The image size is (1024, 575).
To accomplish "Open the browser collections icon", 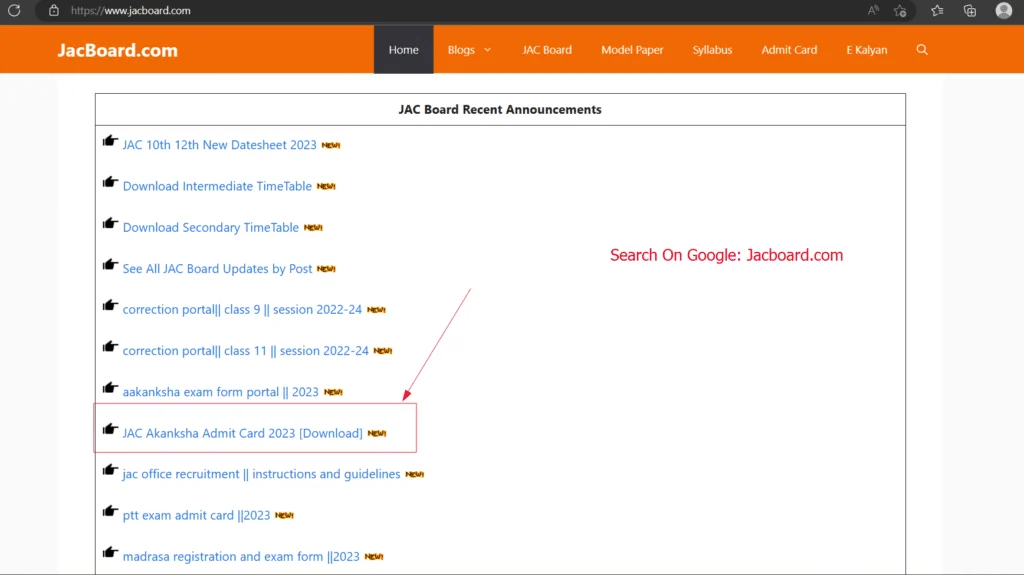I will click(969, 11).
